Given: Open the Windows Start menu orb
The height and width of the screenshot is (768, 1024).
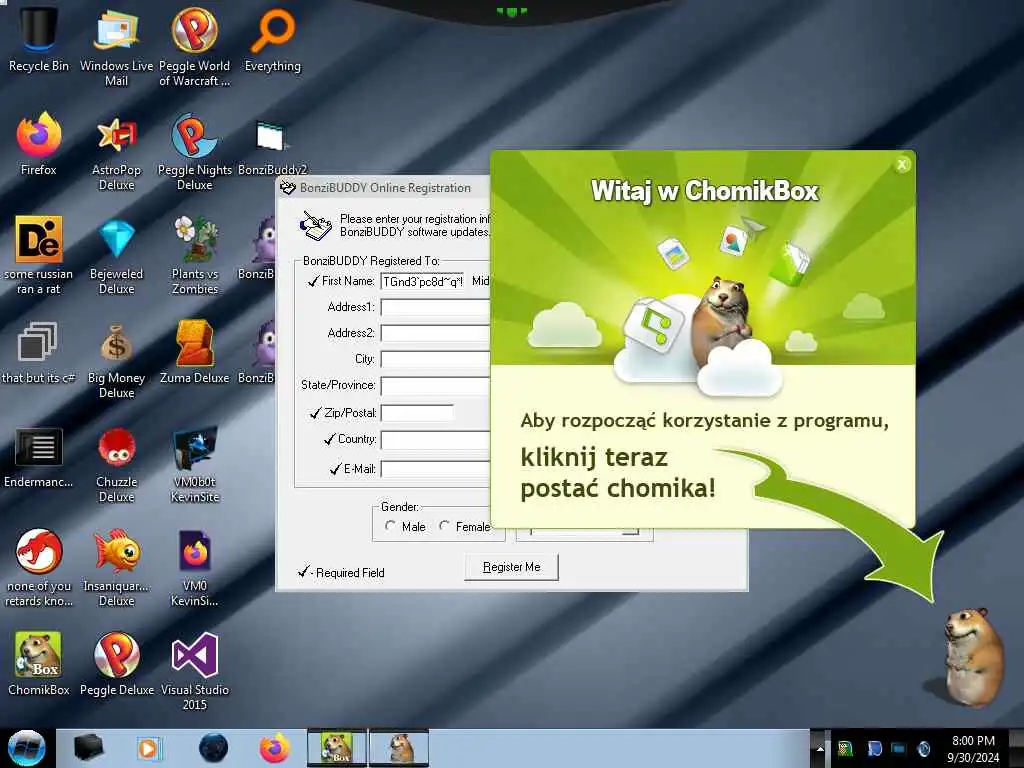Looking at the screenshot, I should [27, 748].
